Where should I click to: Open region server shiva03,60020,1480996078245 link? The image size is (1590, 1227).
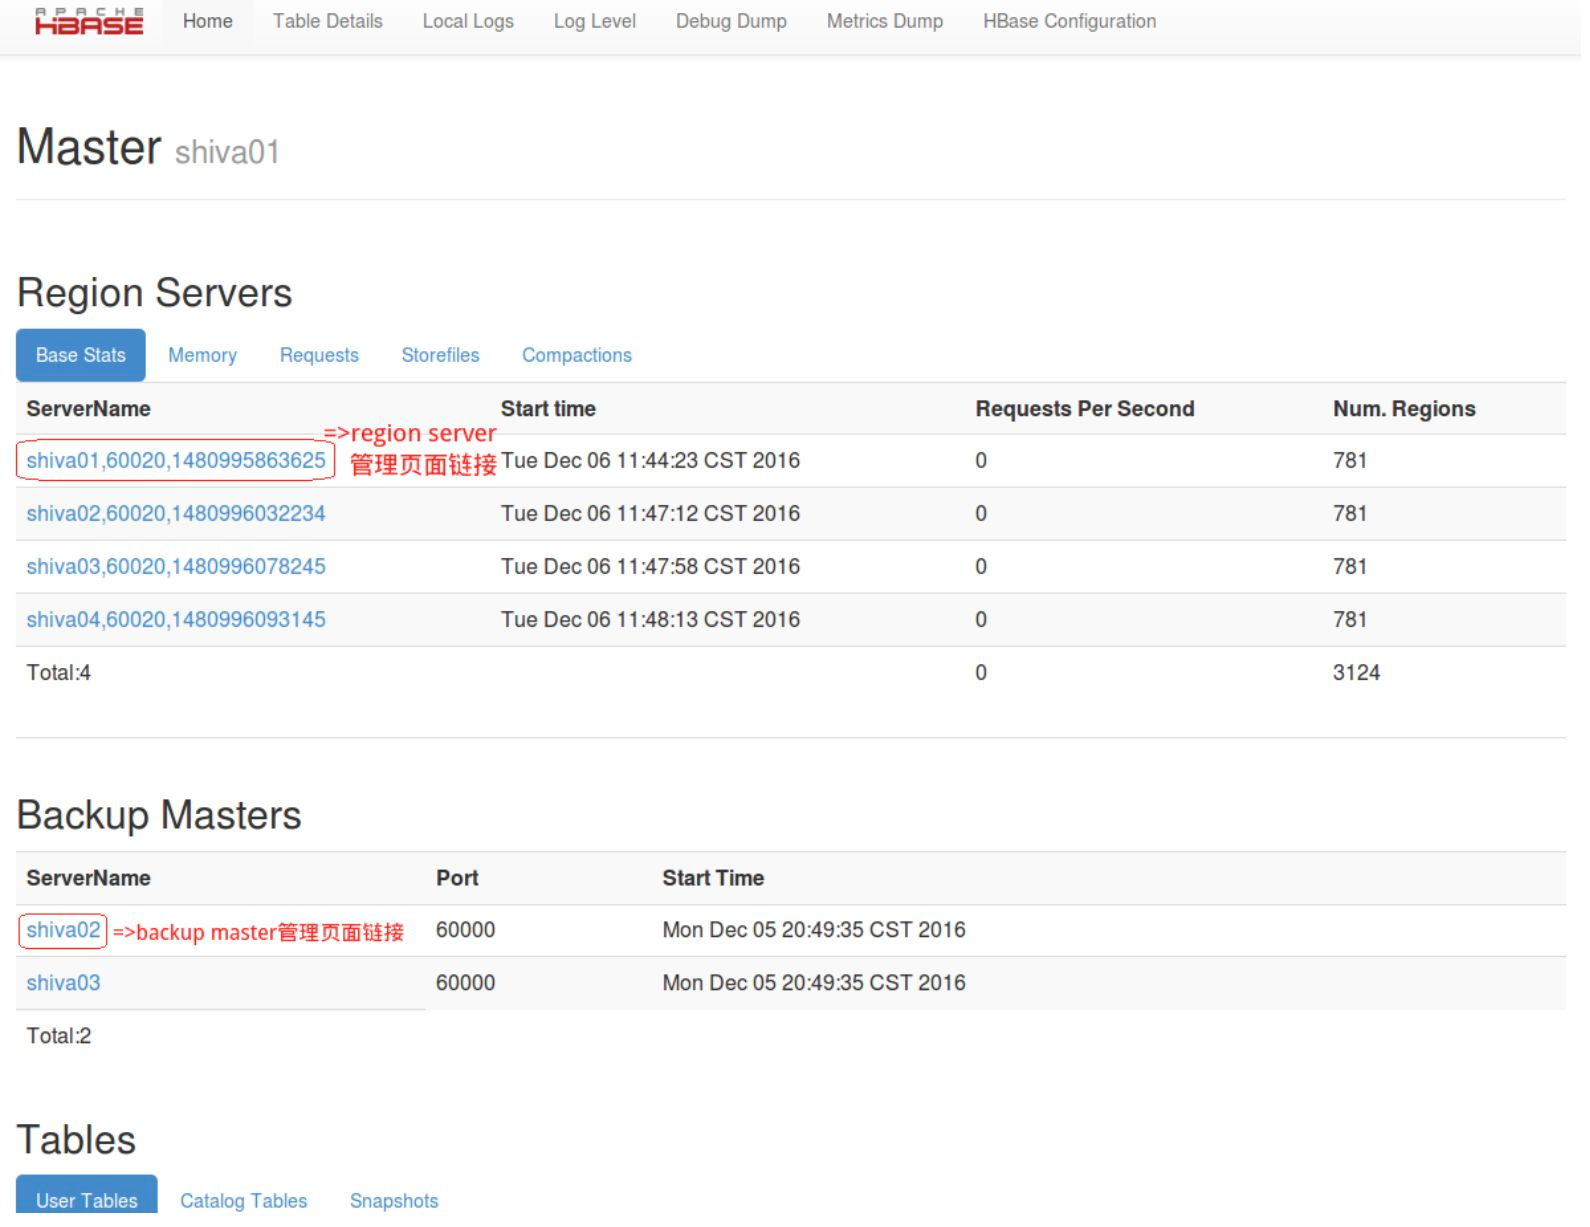pos(176,566)
